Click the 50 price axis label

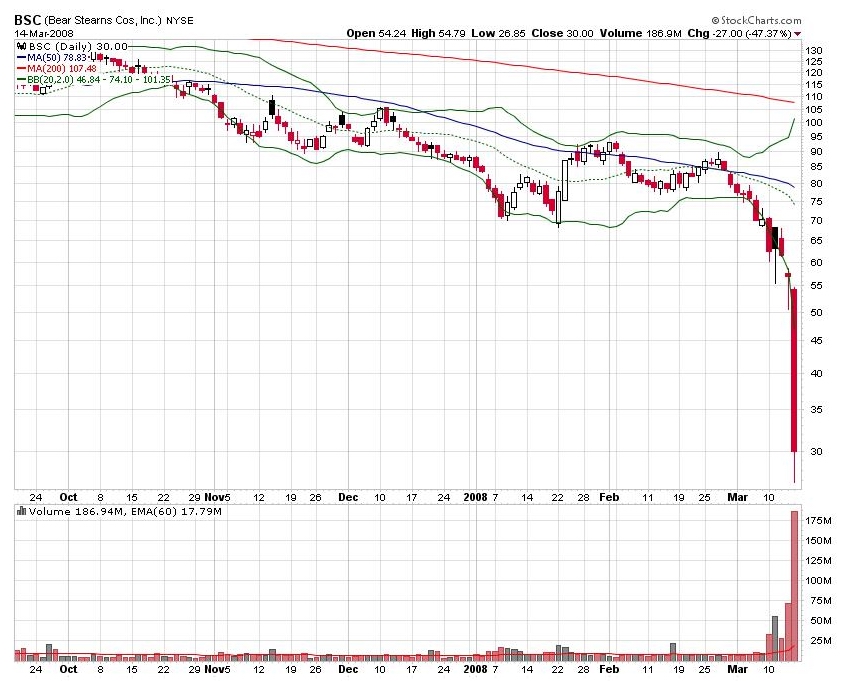click(x=816, y=313)
